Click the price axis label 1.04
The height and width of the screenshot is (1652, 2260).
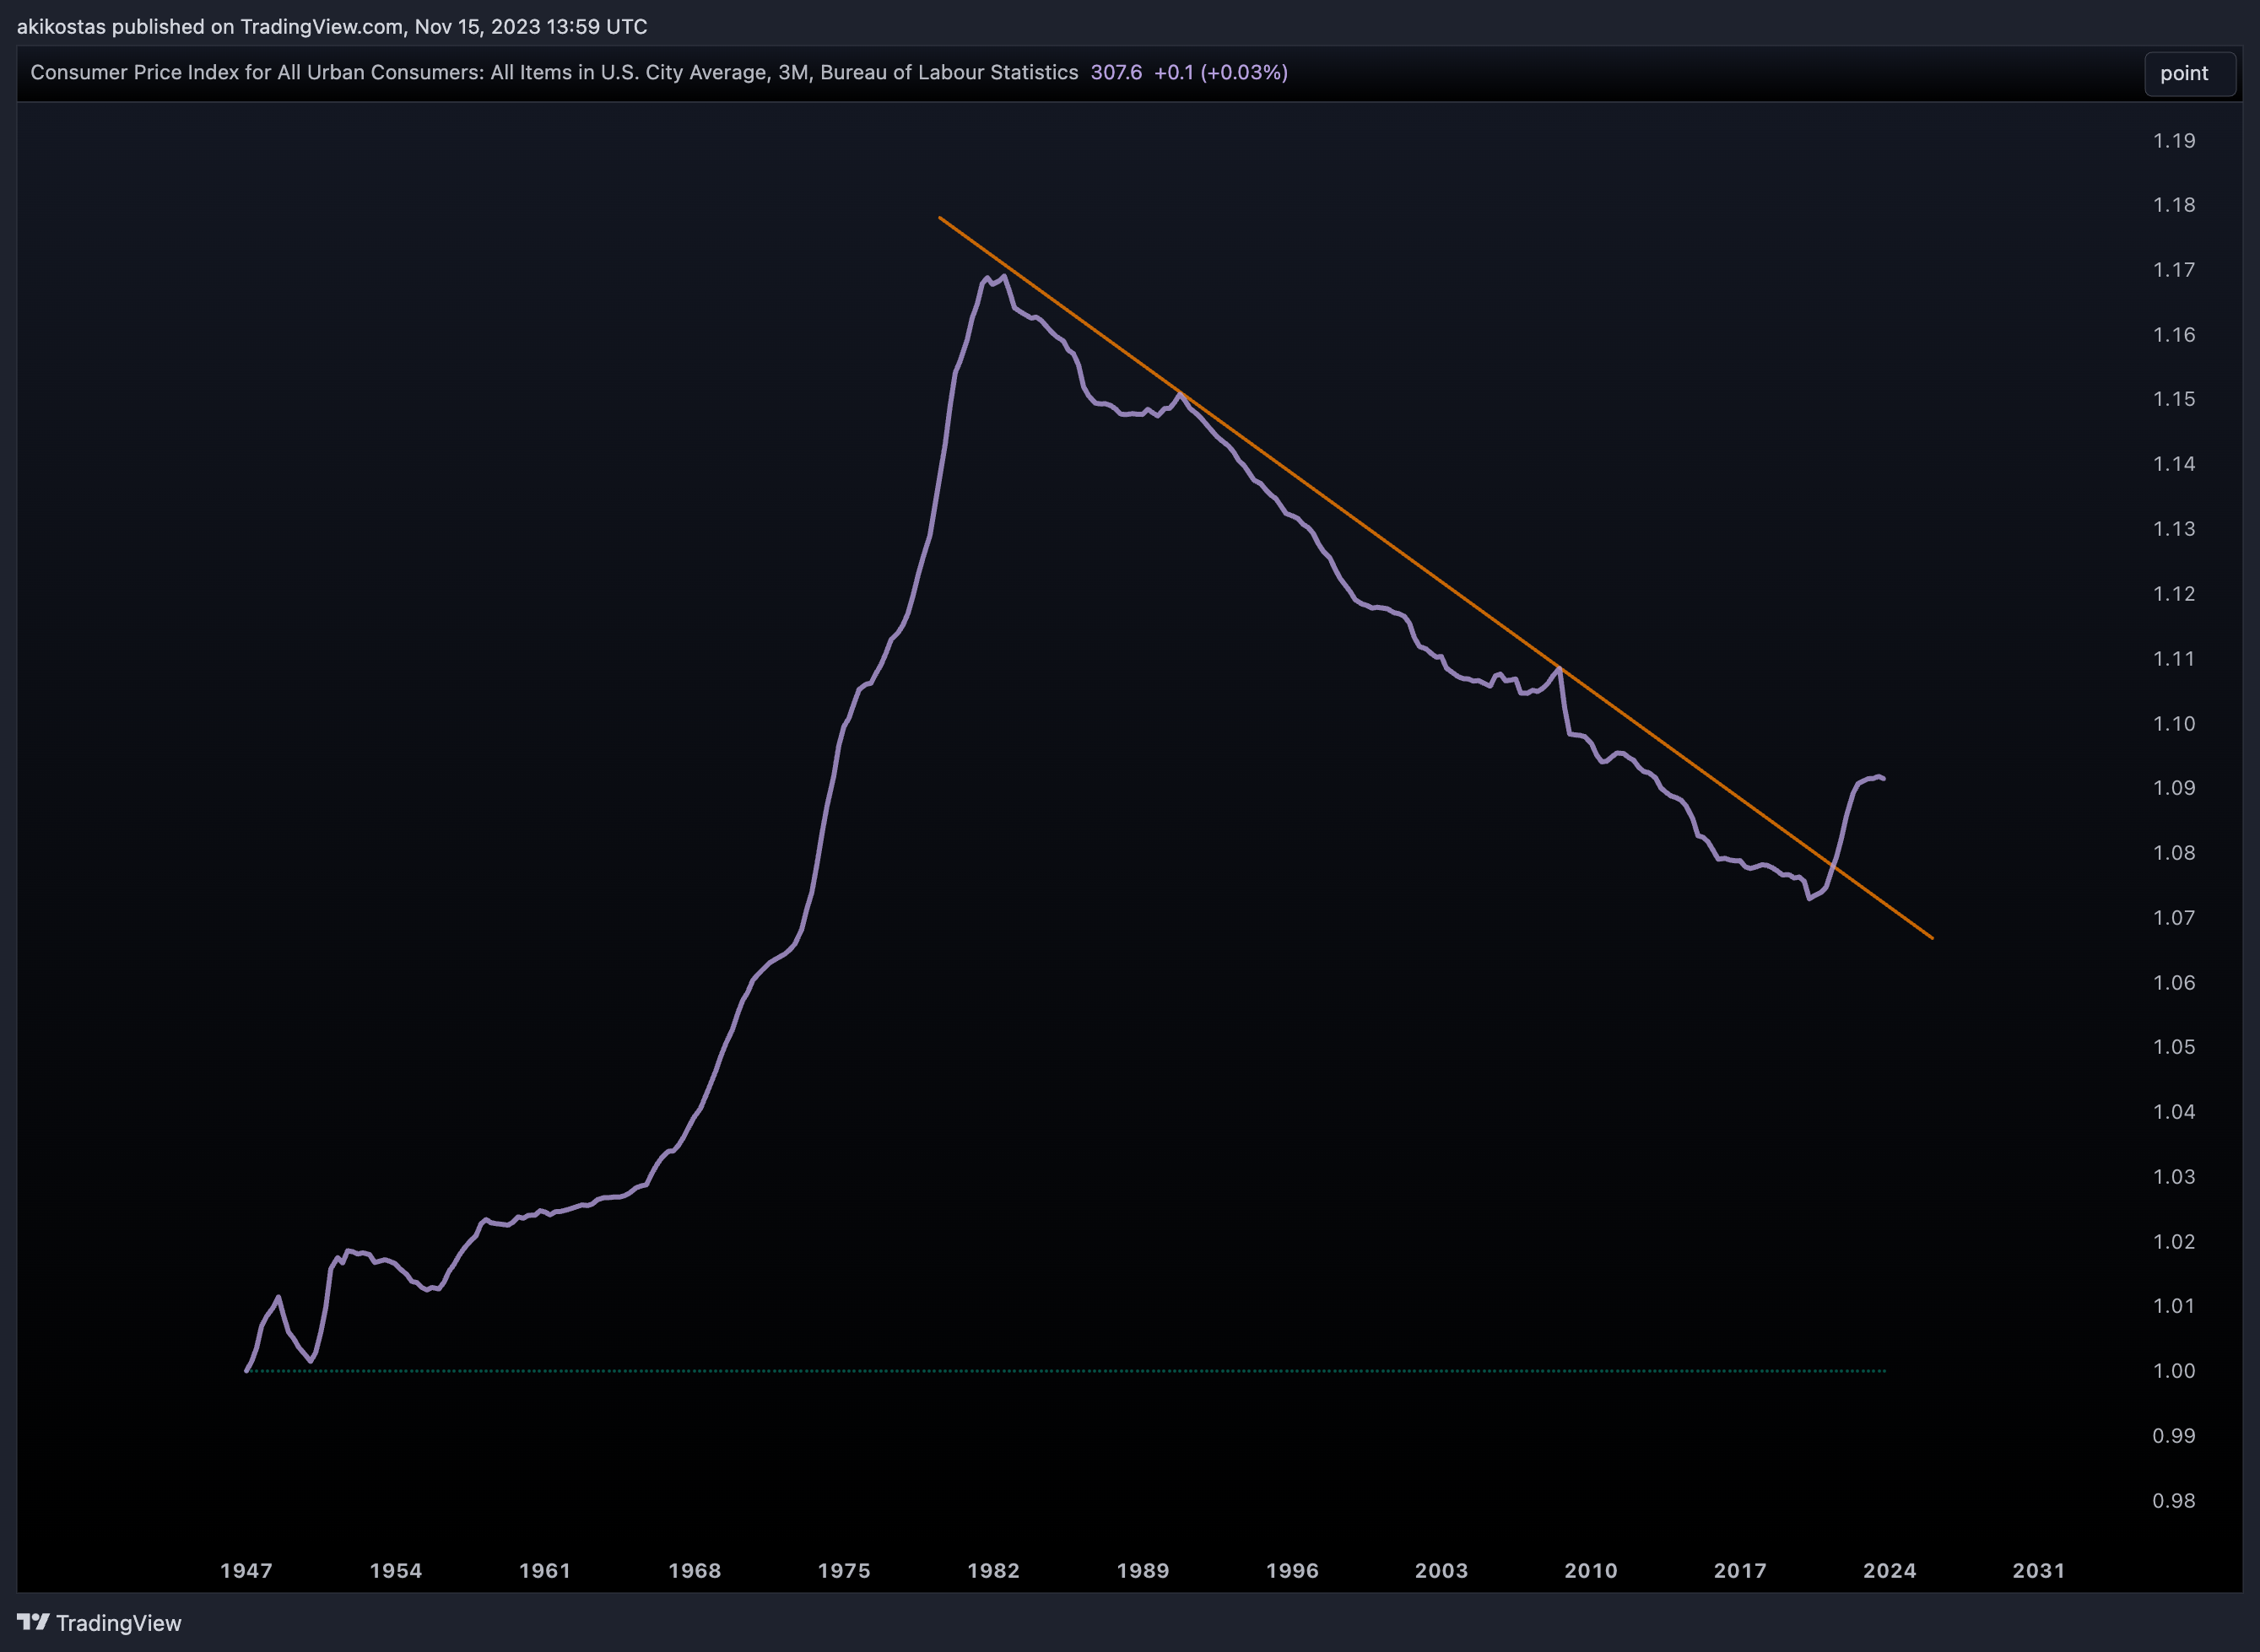2174,1112
